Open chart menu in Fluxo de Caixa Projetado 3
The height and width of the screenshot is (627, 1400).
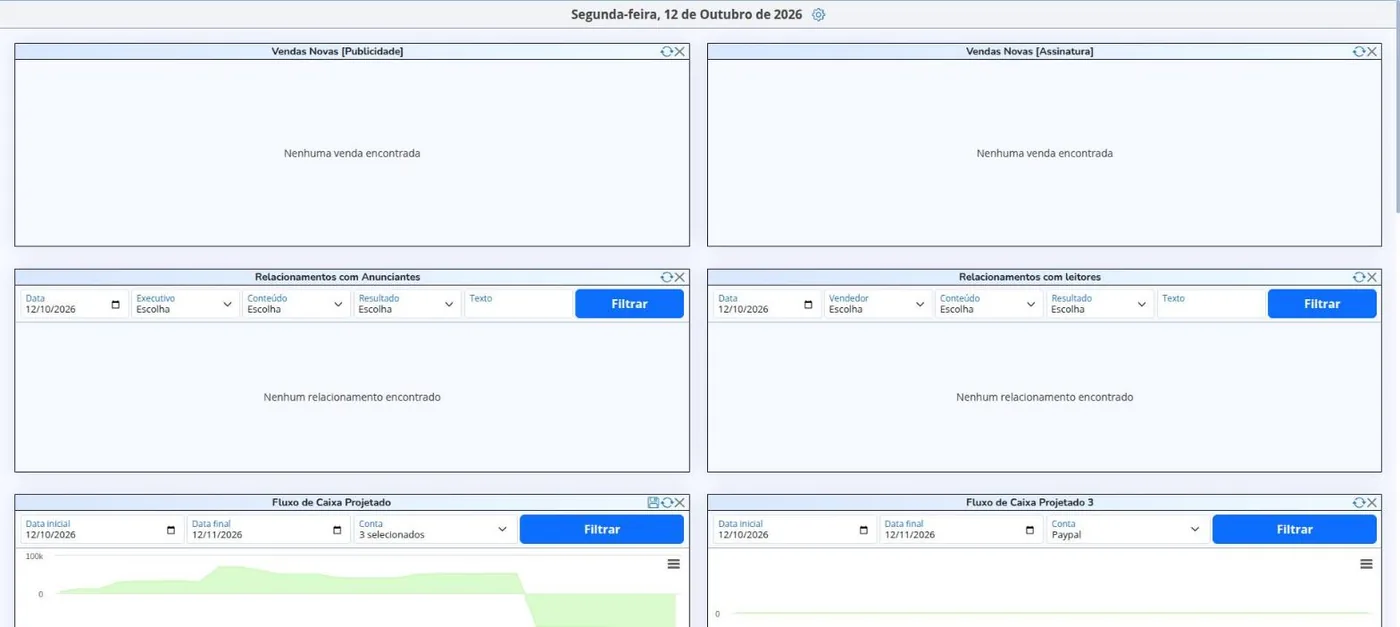click(1366, 564)
